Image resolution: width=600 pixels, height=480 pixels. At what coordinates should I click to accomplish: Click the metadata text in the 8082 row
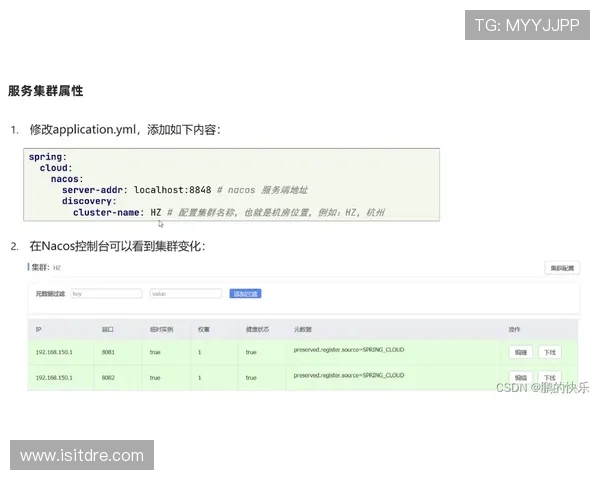pos(349,376)
